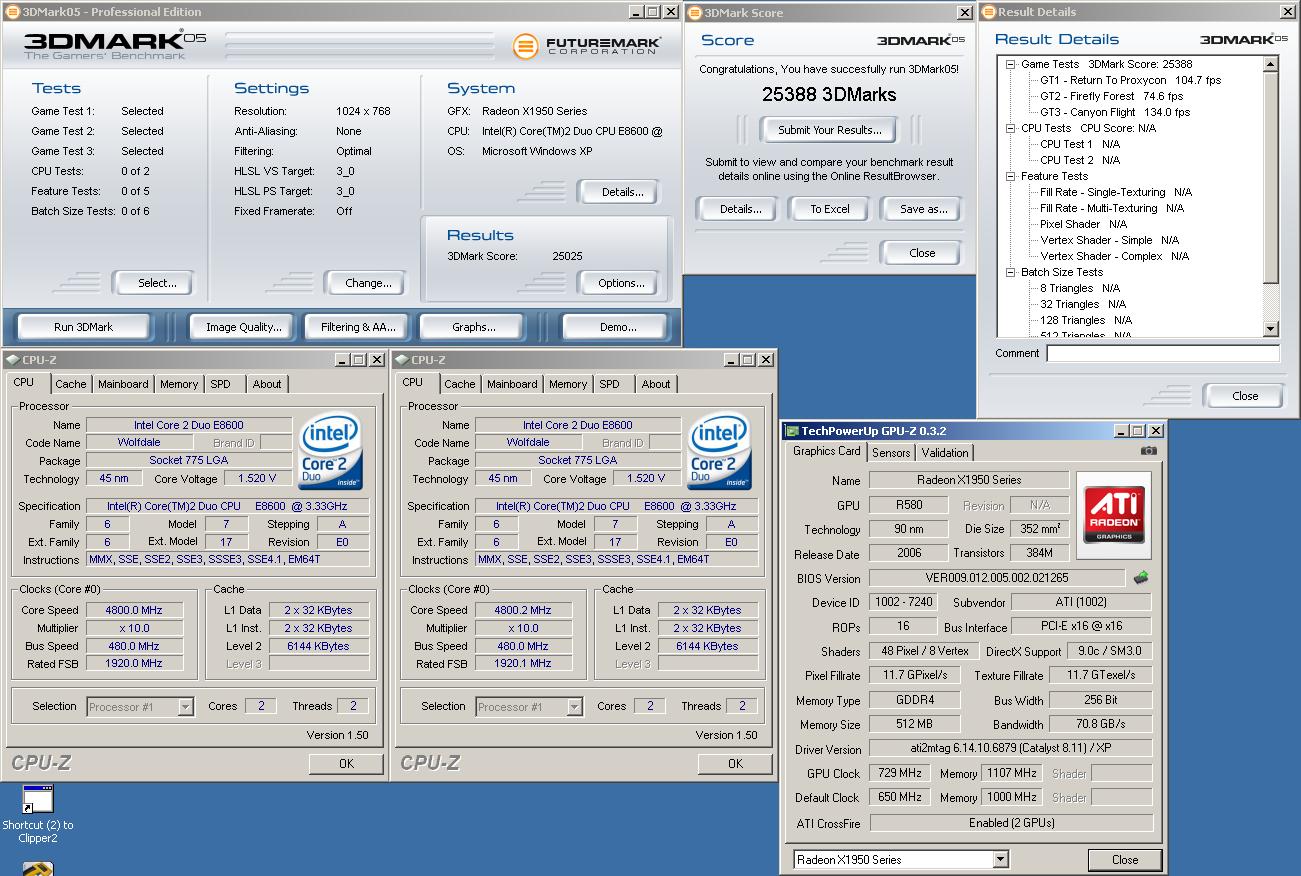This screenshot has height=876, width=1301.
Task: Collapse the Game Tests tree node
Action: point(1011,64)
